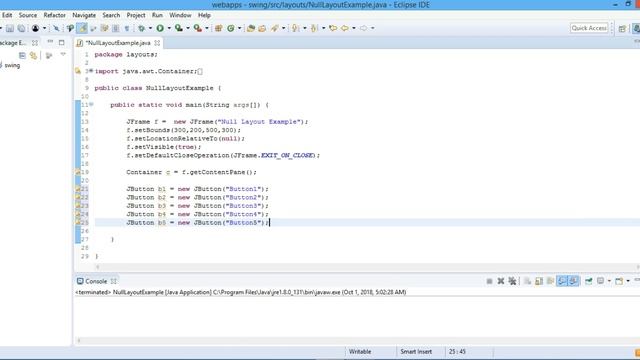The image size is (640, 360).
Task: Open the External Tools dropdown arrow
Action: tap(207, 28)
